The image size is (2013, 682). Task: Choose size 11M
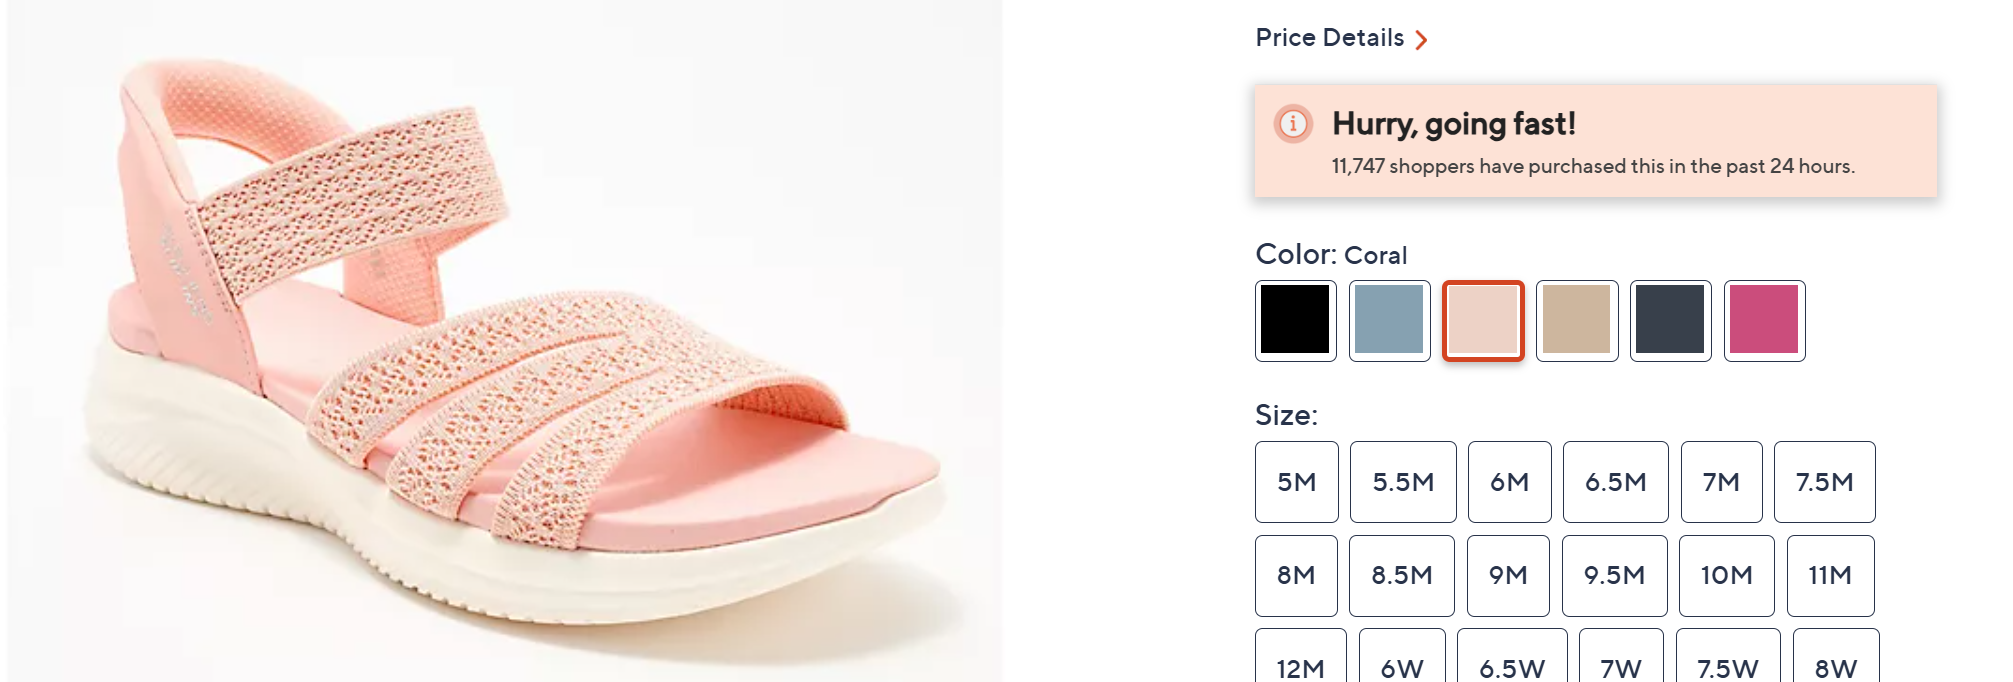point(1830,576)
